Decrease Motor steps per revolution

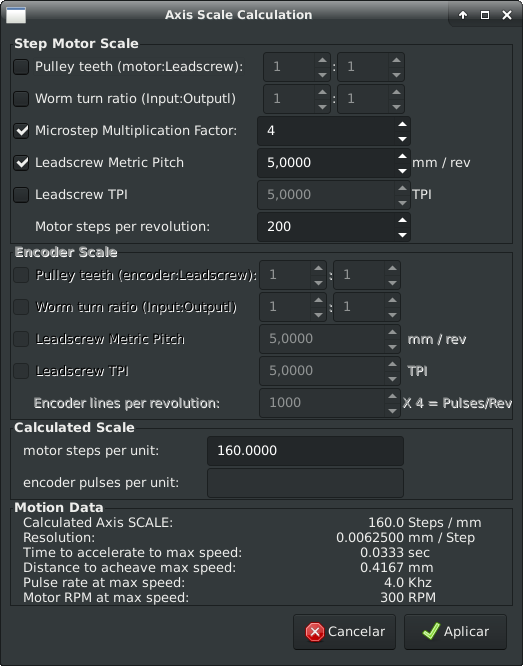[x=402, y=234]
